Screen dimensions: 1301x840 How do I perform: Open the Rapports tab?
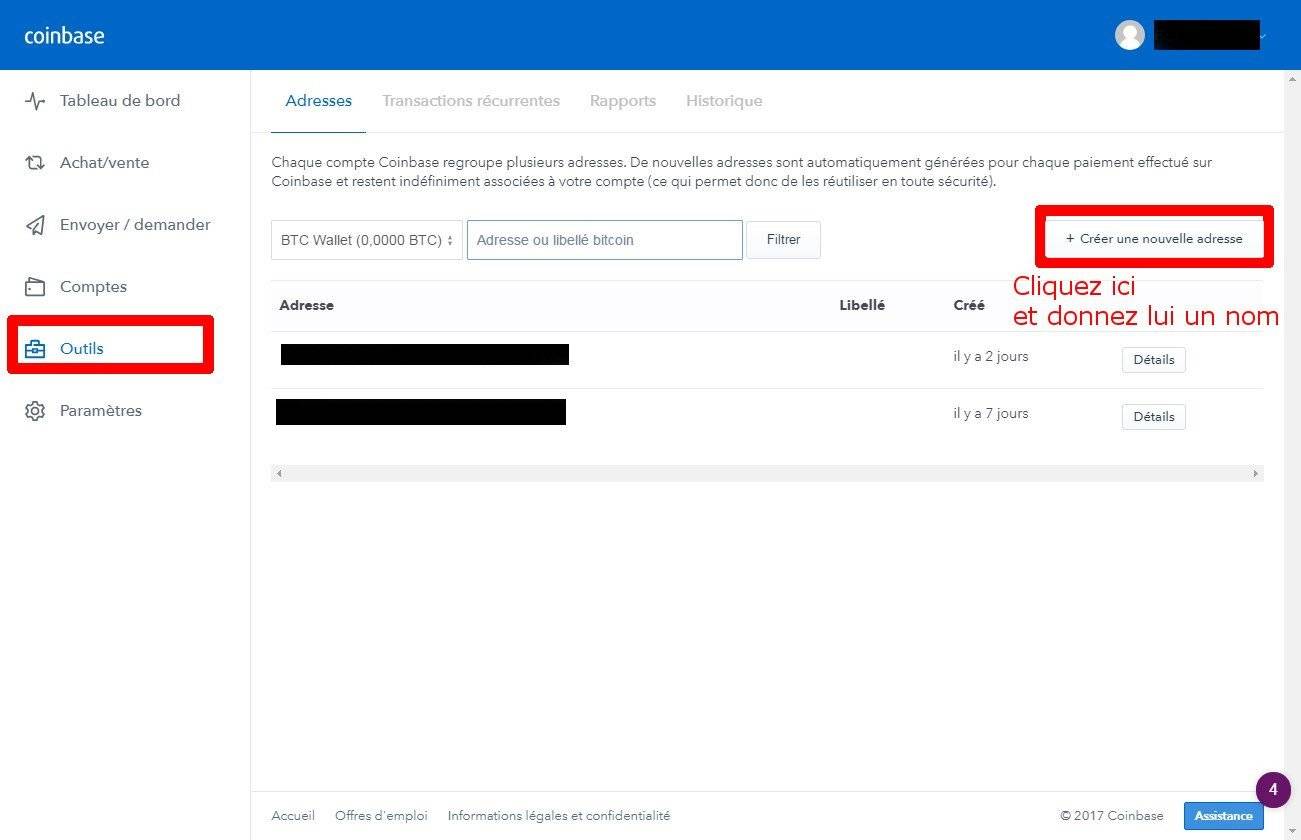tap(623, 101)
